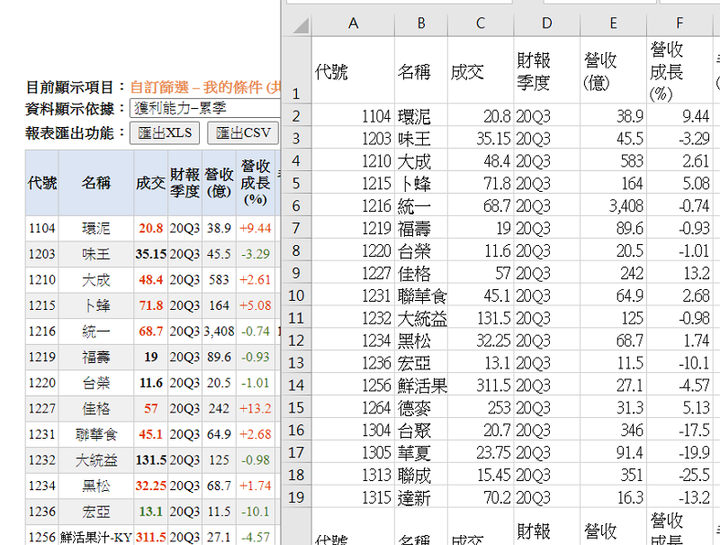Select Excel cell B8 containing 台榮
720x545 pixels.
point(421,251)
